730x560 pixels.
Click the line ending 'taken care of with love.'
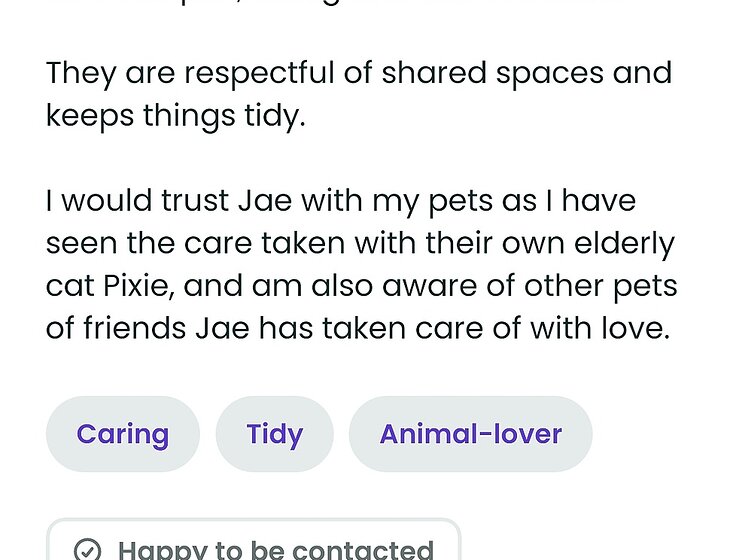[x=357, y=328]
